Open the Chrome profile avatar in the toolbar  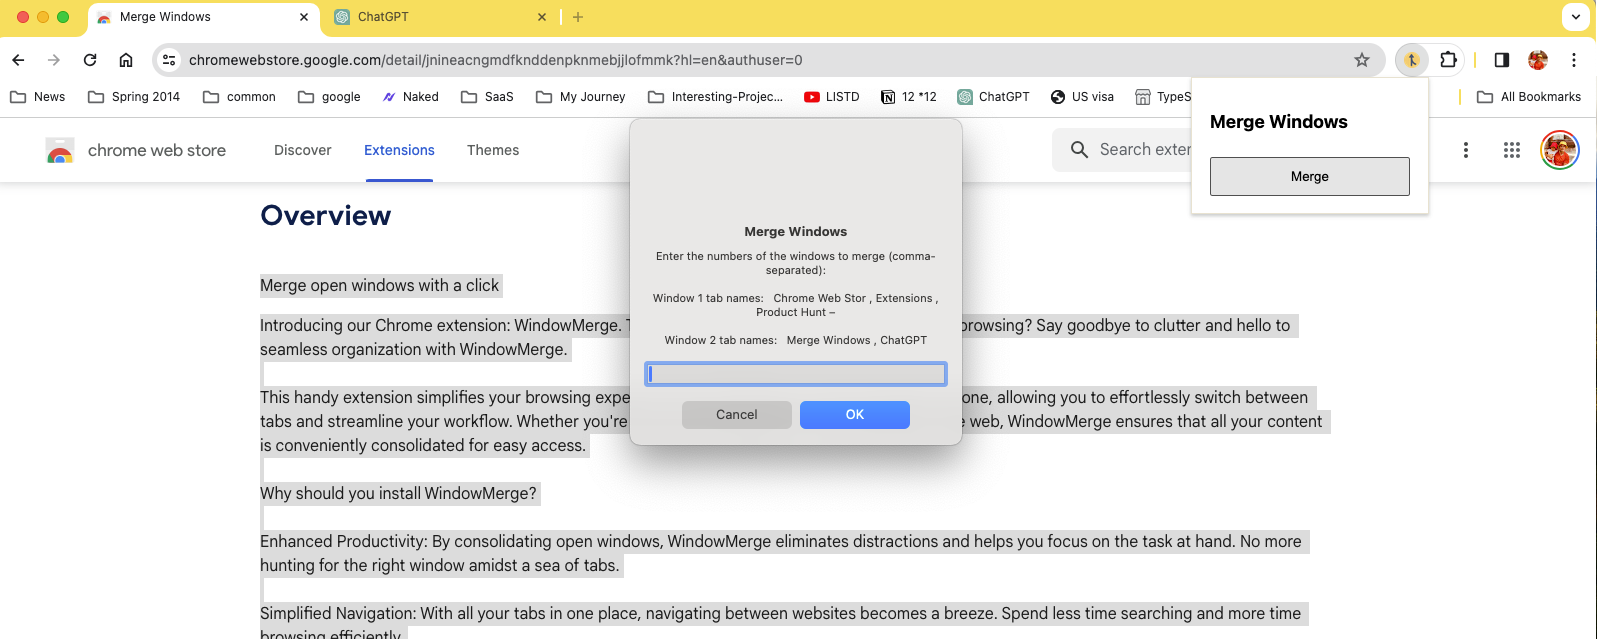[1538, 60]
